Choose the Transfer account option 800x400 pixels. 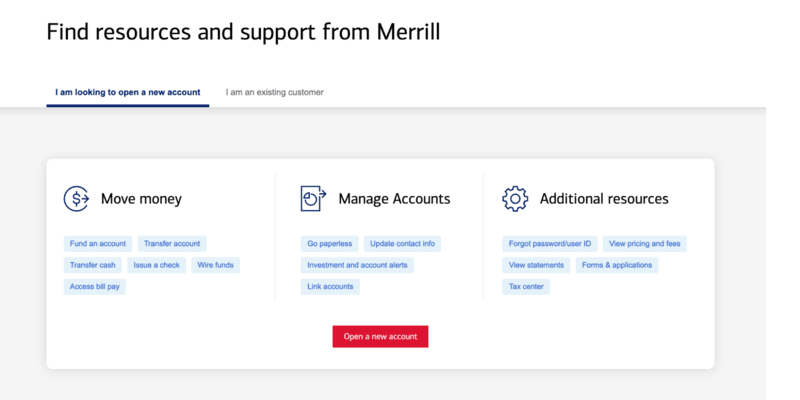click(x=172, y=244)
